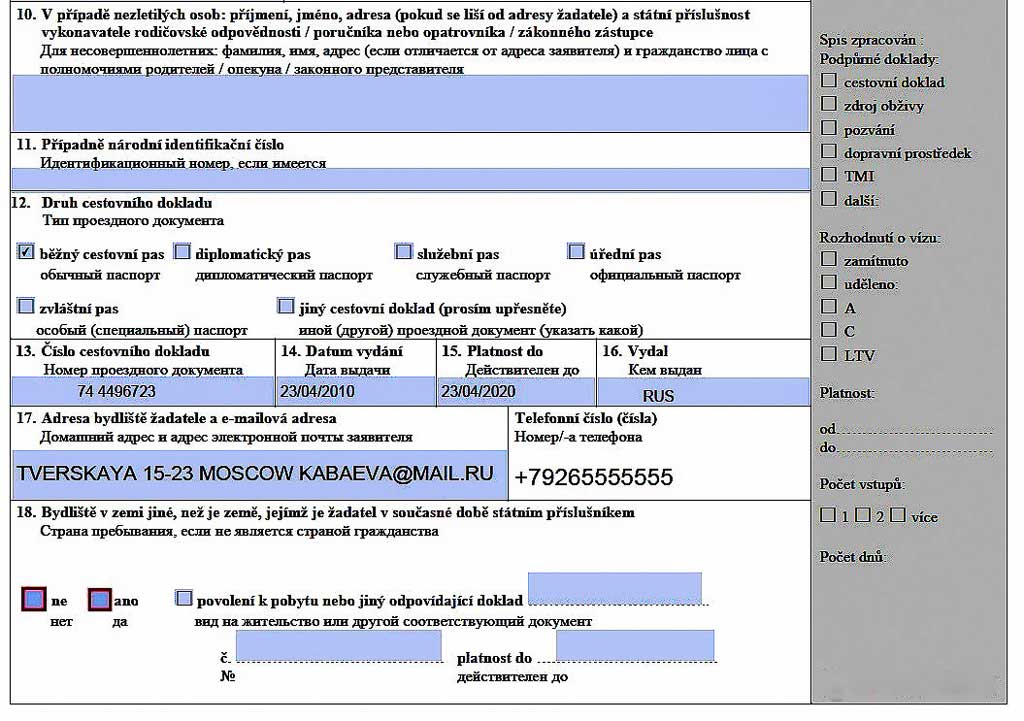This screenshot has width=1024, height=721.
Task: Click the '18. Bydliště v zemi jiné' heading
Action: pyautogui.click(x=325, y=513)
